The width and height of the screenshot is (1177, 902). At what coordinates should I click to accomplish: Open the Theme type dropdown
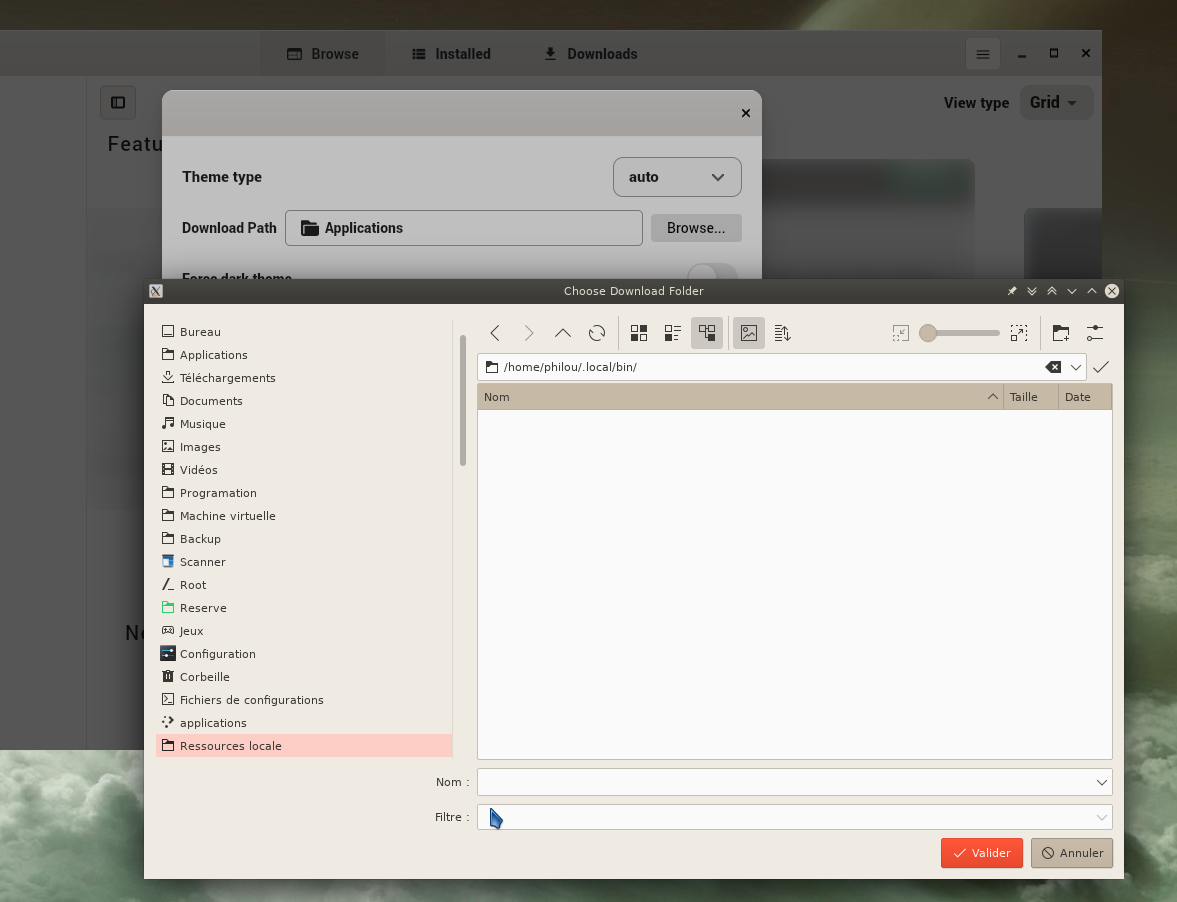(677, 177)
